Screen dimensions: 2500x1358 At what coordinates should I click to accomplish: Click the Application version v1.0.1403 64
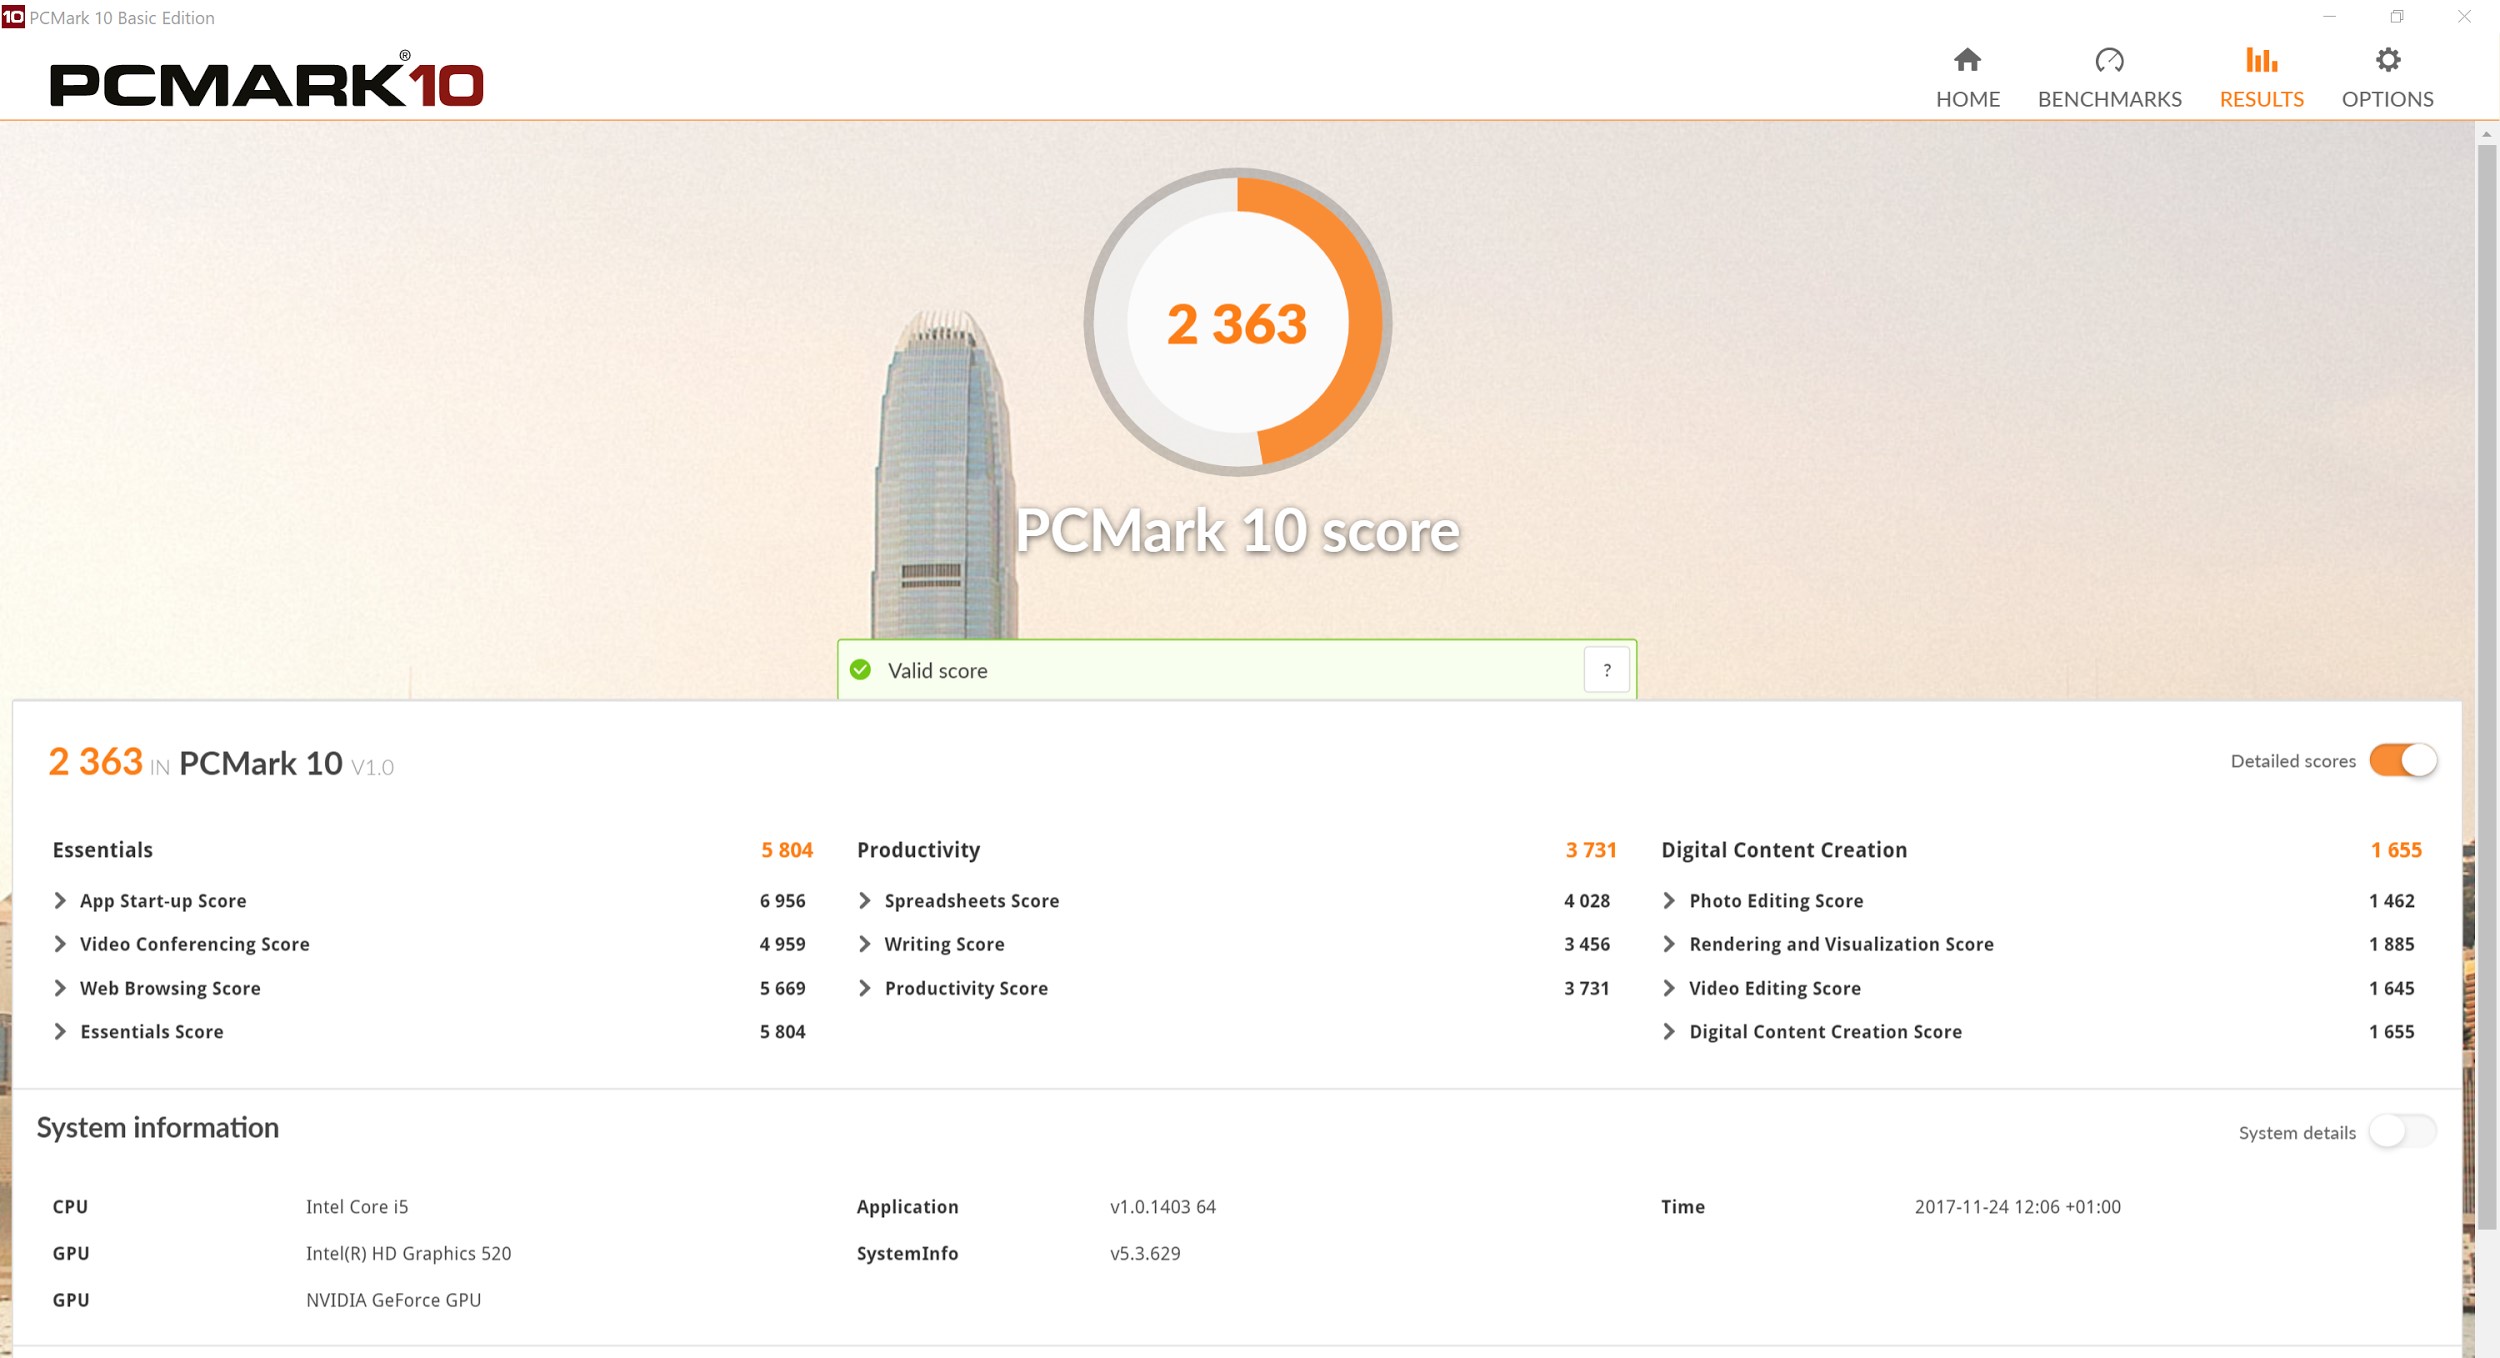point(1162,1207)
